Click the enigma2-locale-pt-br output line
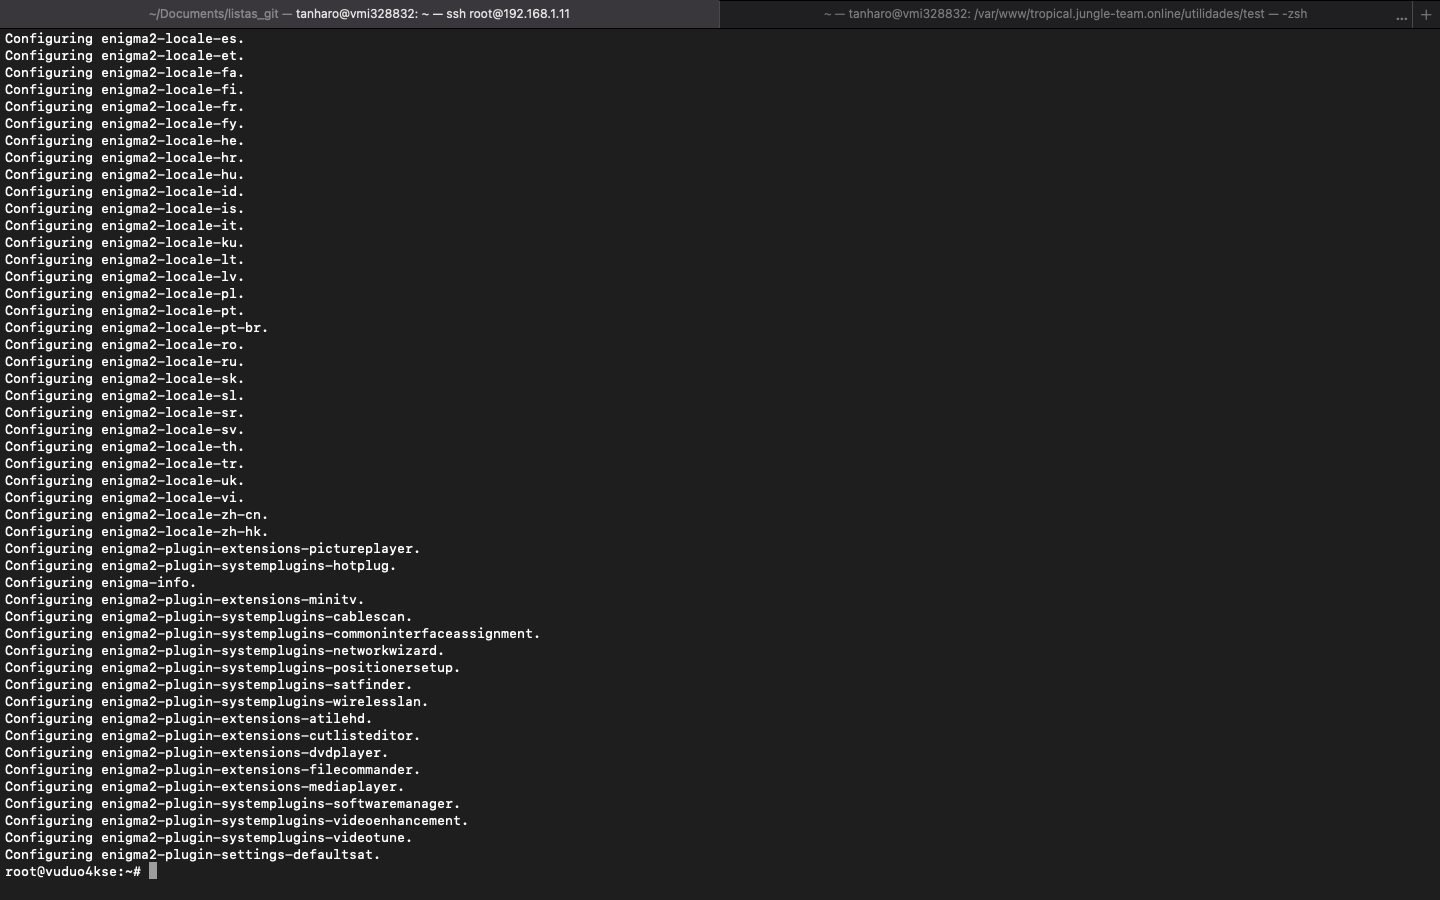Image resolution: width=1440 pixels, height=900 pixels. point(137,328)
